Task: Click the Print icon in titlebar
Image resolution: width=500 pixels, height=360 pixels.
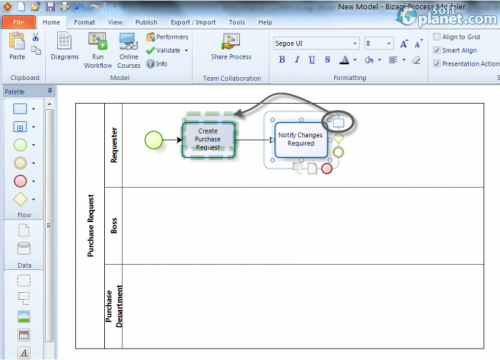Action: pyautogui.click(x=64, y=6)
